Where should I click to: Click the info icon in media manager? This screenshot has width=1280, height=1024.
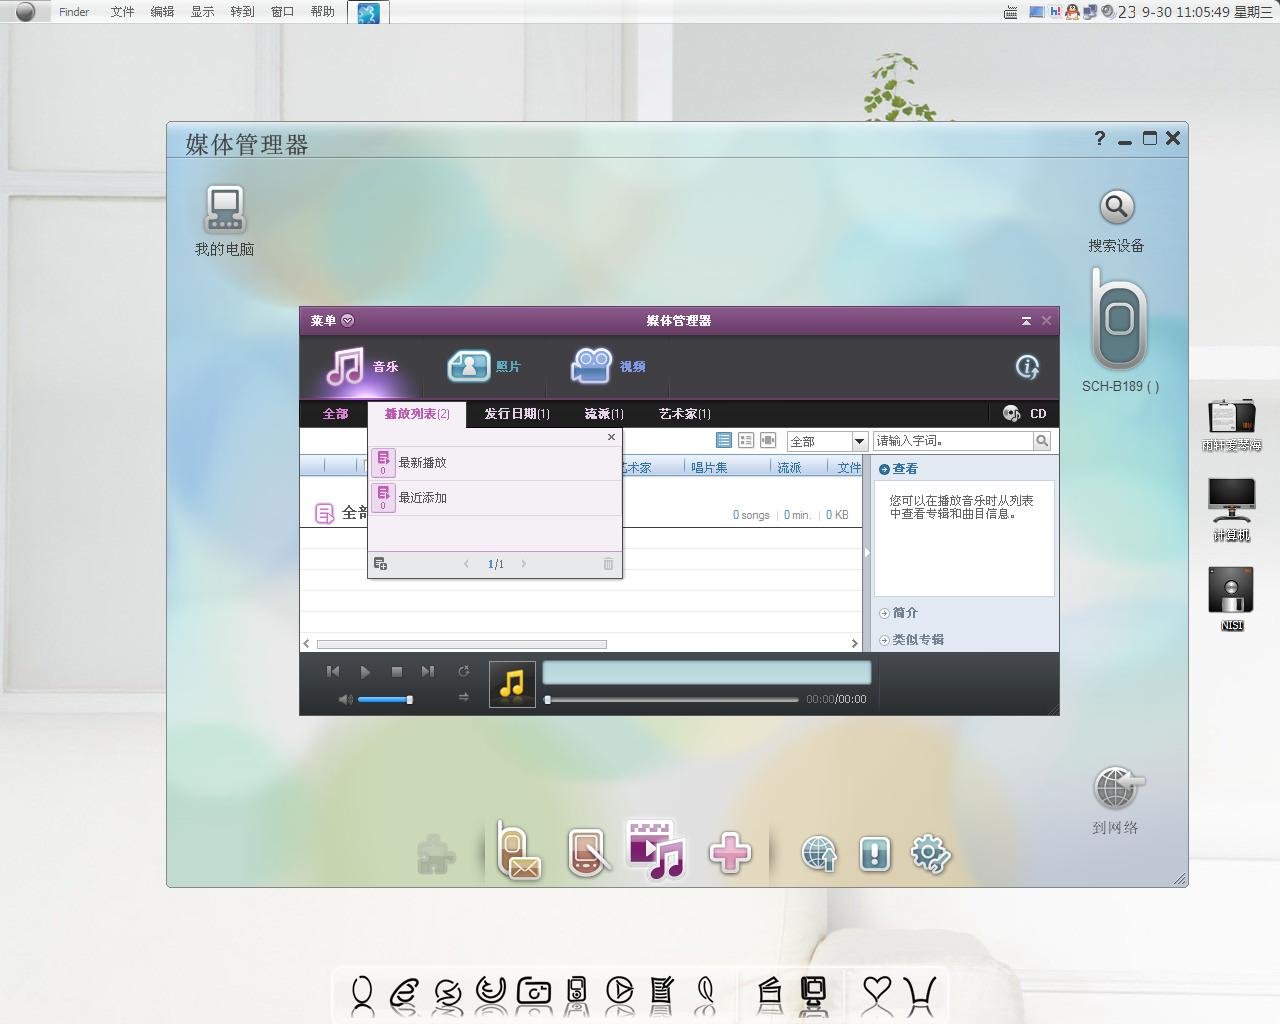click(1027, 367)
